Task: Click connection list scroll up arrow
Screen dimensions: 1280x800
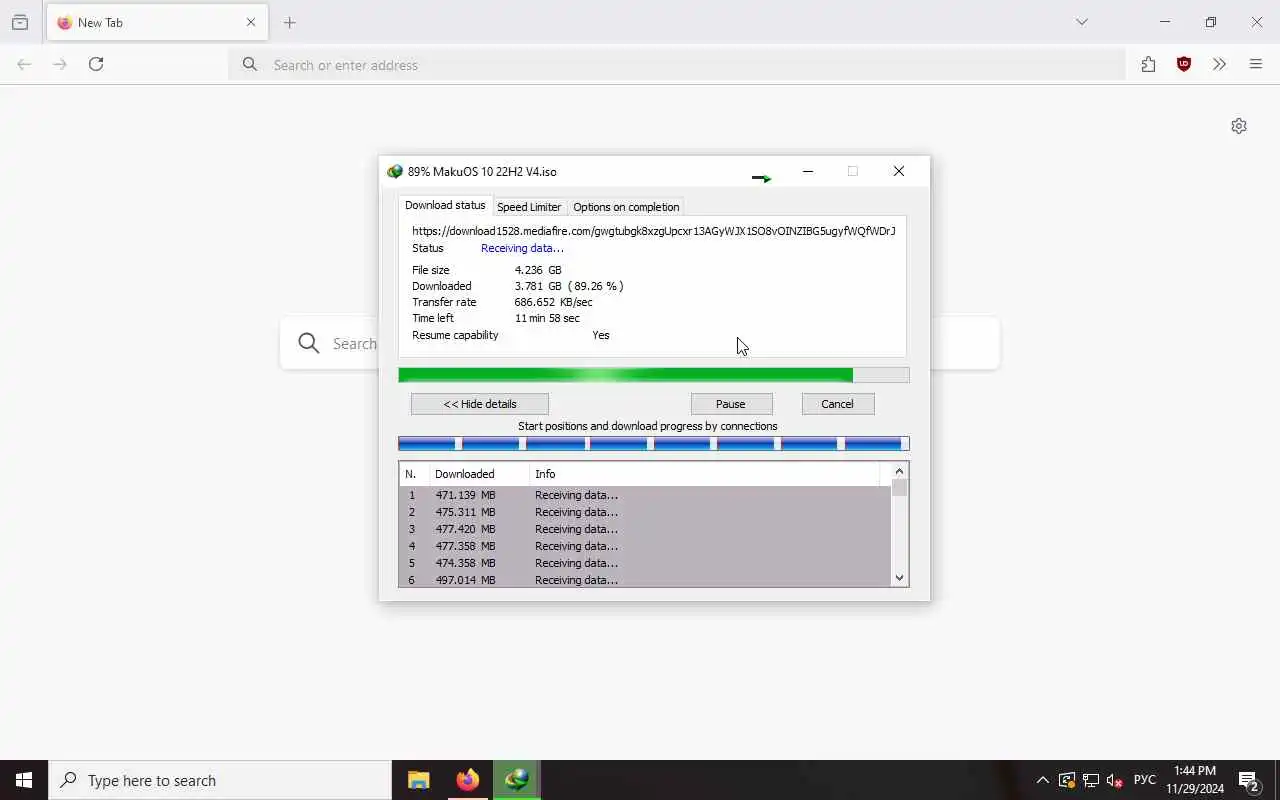Action: (899, 471)
